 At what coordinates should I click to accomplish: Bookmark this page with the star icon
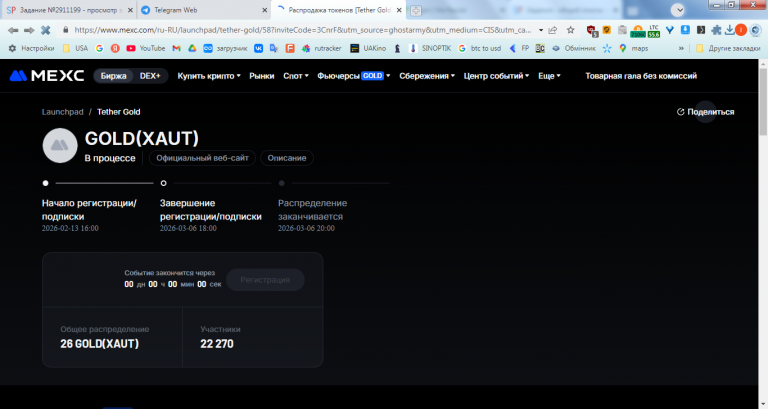(571, 30)
